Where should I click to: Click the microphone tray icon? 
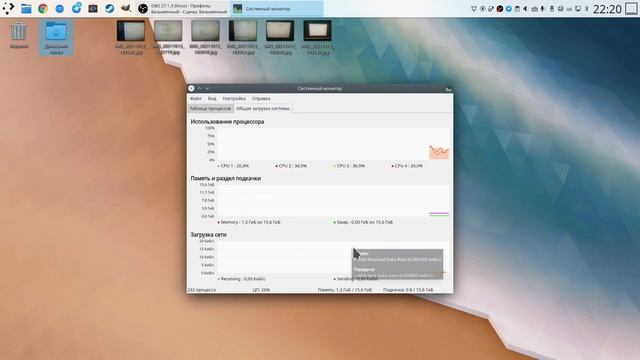pyautogui.click(x=542, y=9)
